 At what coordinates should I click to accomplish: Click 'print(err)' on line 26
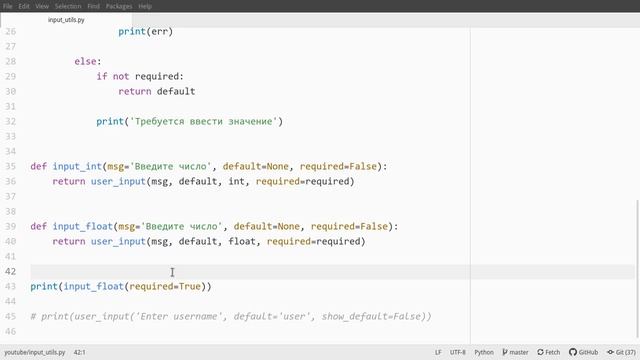click(x=146, y=31)
